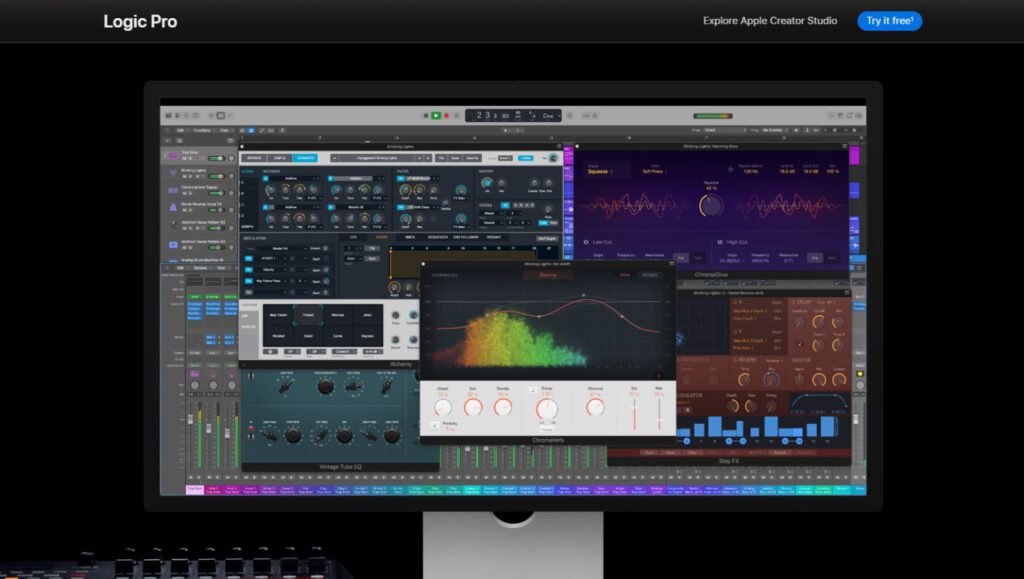Click the ChromaGlow central Squeeze knob
This screenshot has height=579, width=1024.
(711, 206)
